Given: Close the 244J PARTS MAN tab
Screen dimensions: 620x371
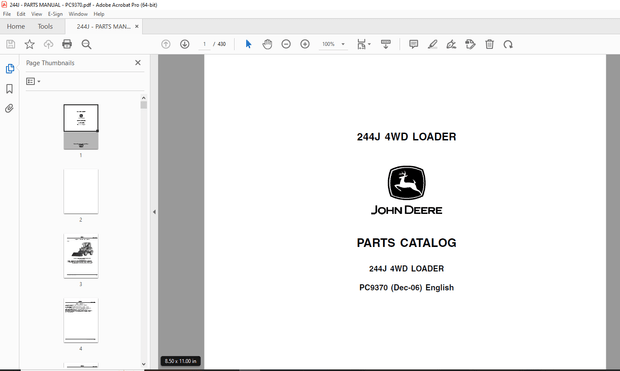Looking at the screenshot, I should 137,26.
